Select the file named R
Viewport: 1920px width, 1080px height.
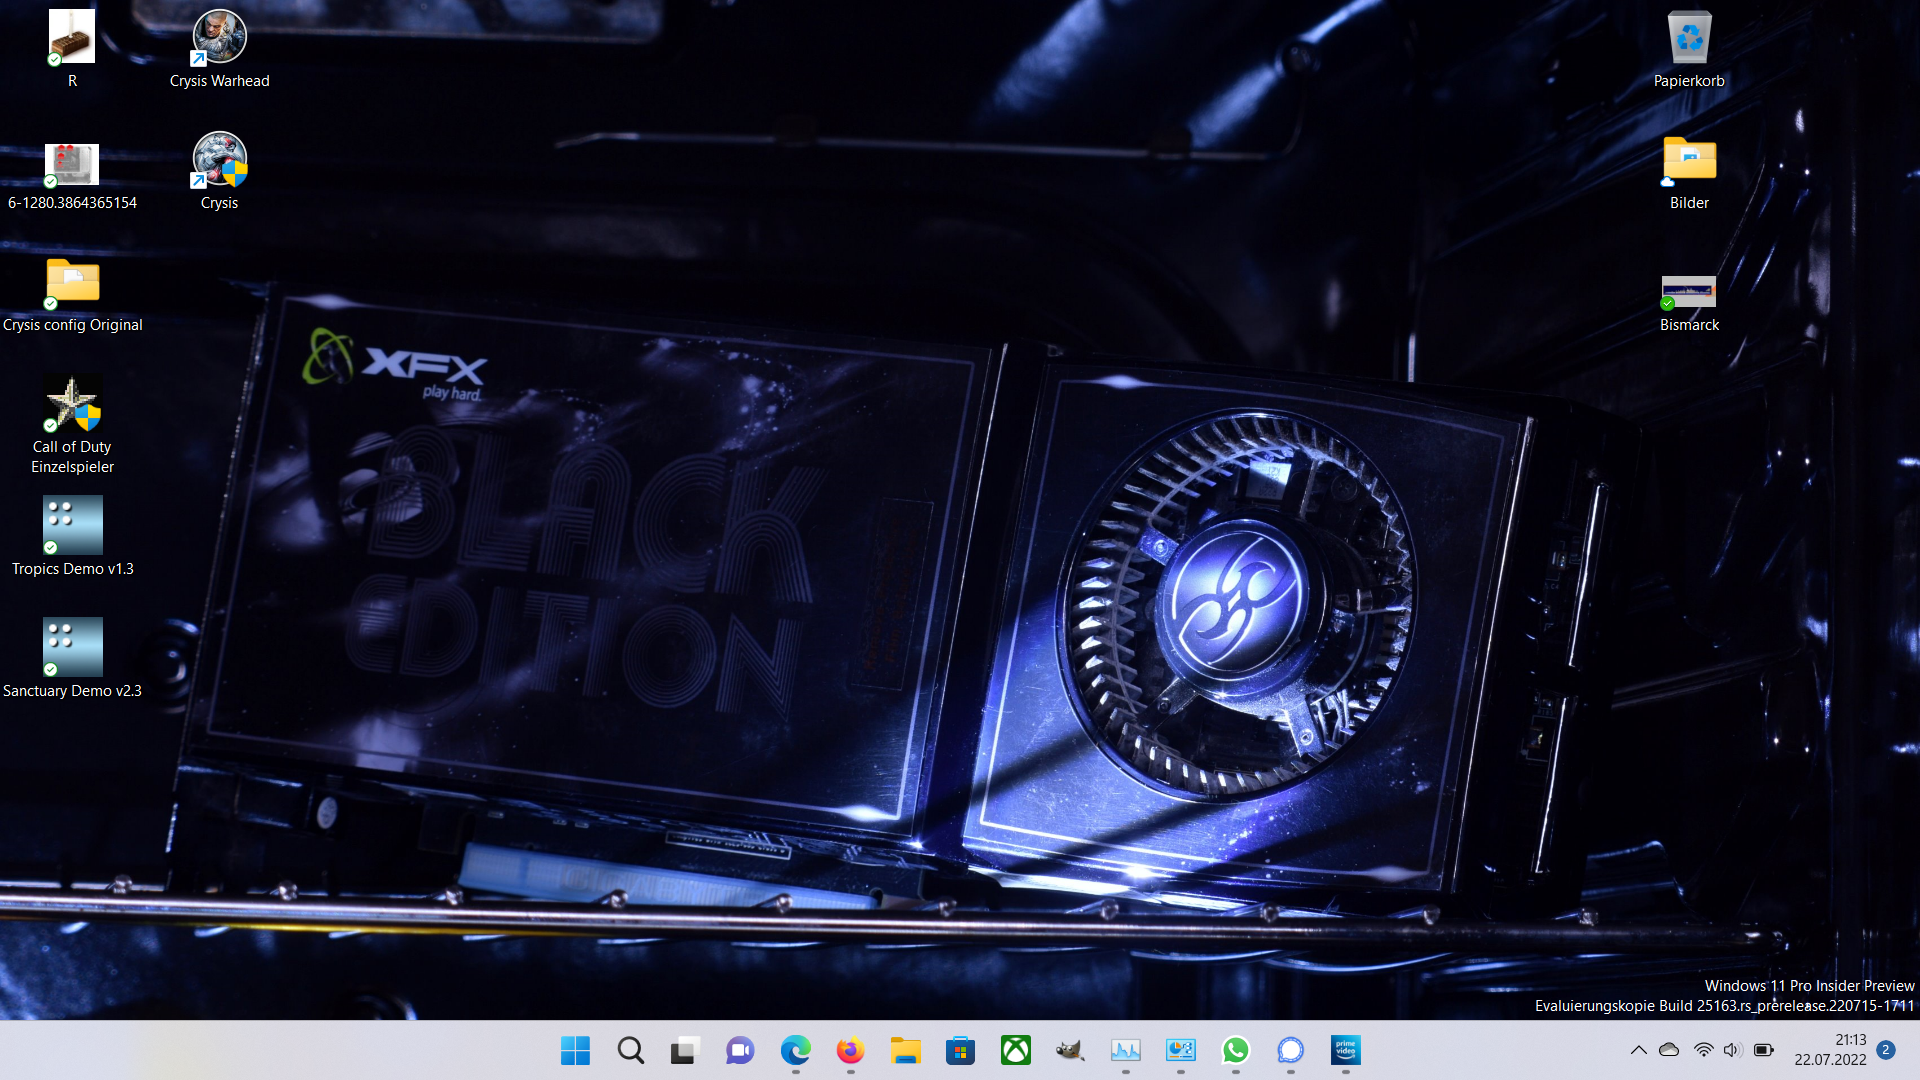point(72,39)
